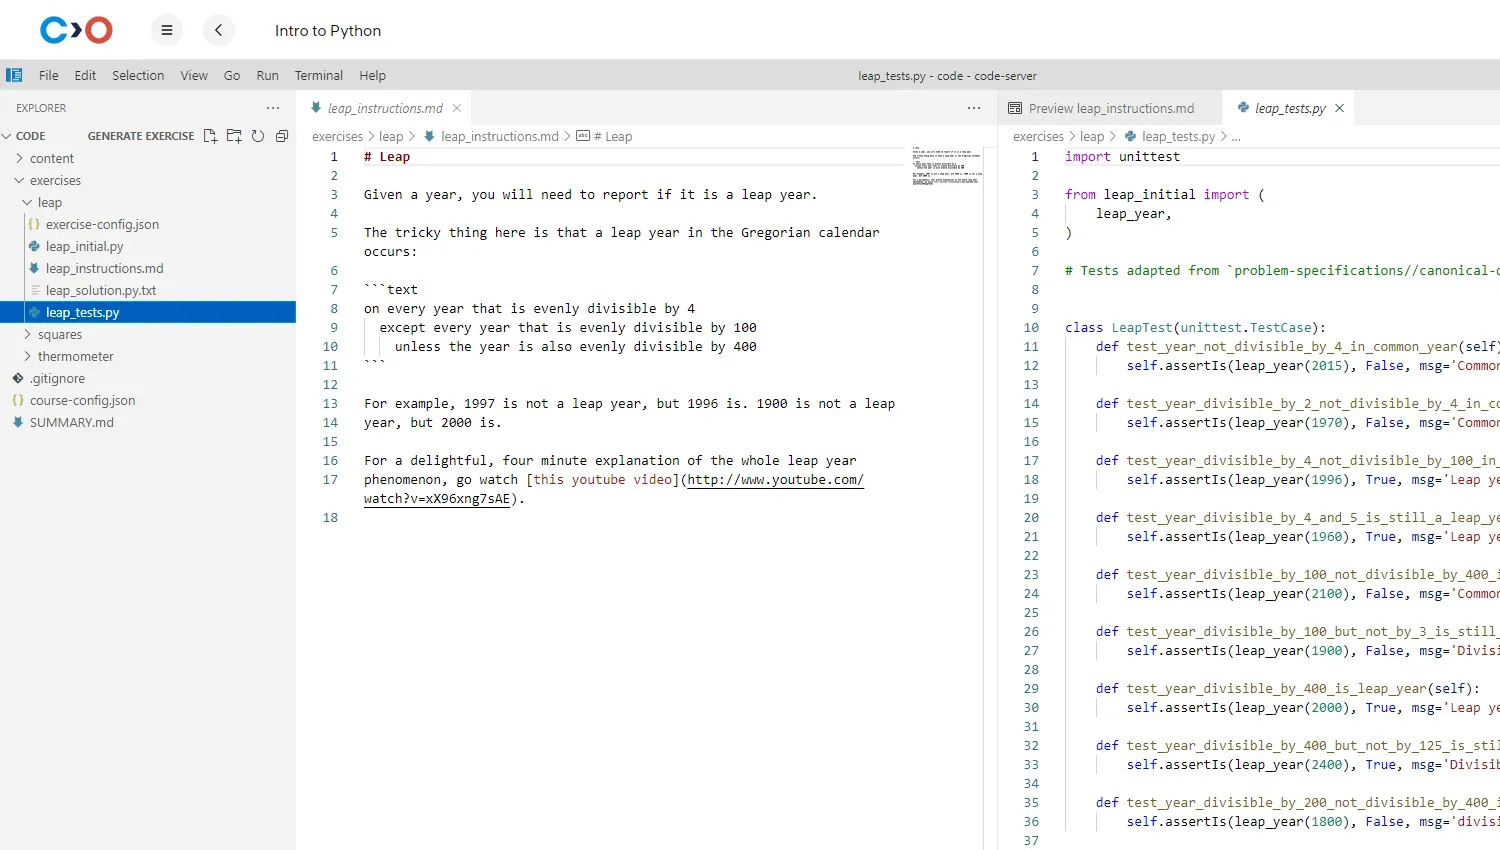Place cursor on import unittest line

pos(1122,157)
